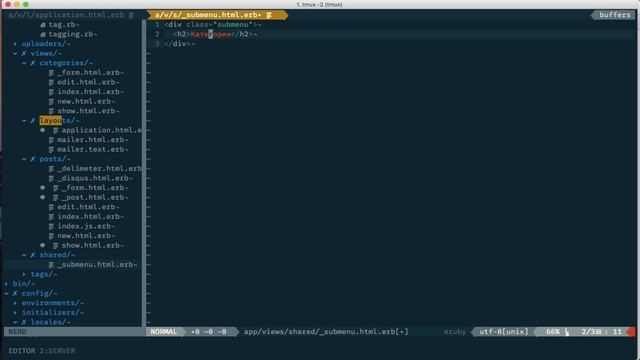Open categories edit.html.erb file
This screenshot has height=360, width=640.
click(88, 82)
